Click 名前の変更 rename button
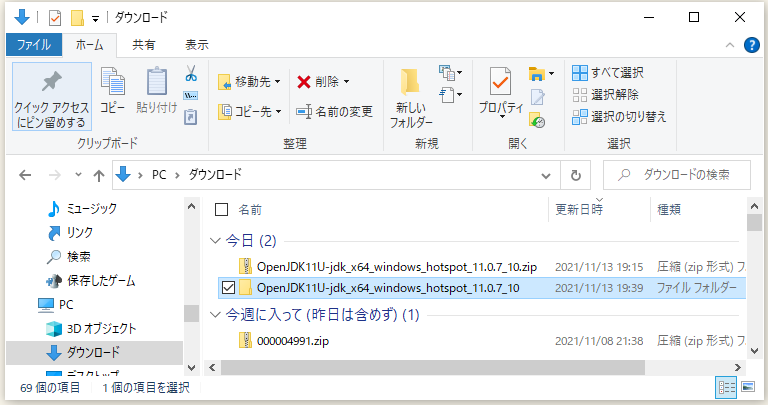Viewport: 768px width, 405px height. tap(335, 112)
